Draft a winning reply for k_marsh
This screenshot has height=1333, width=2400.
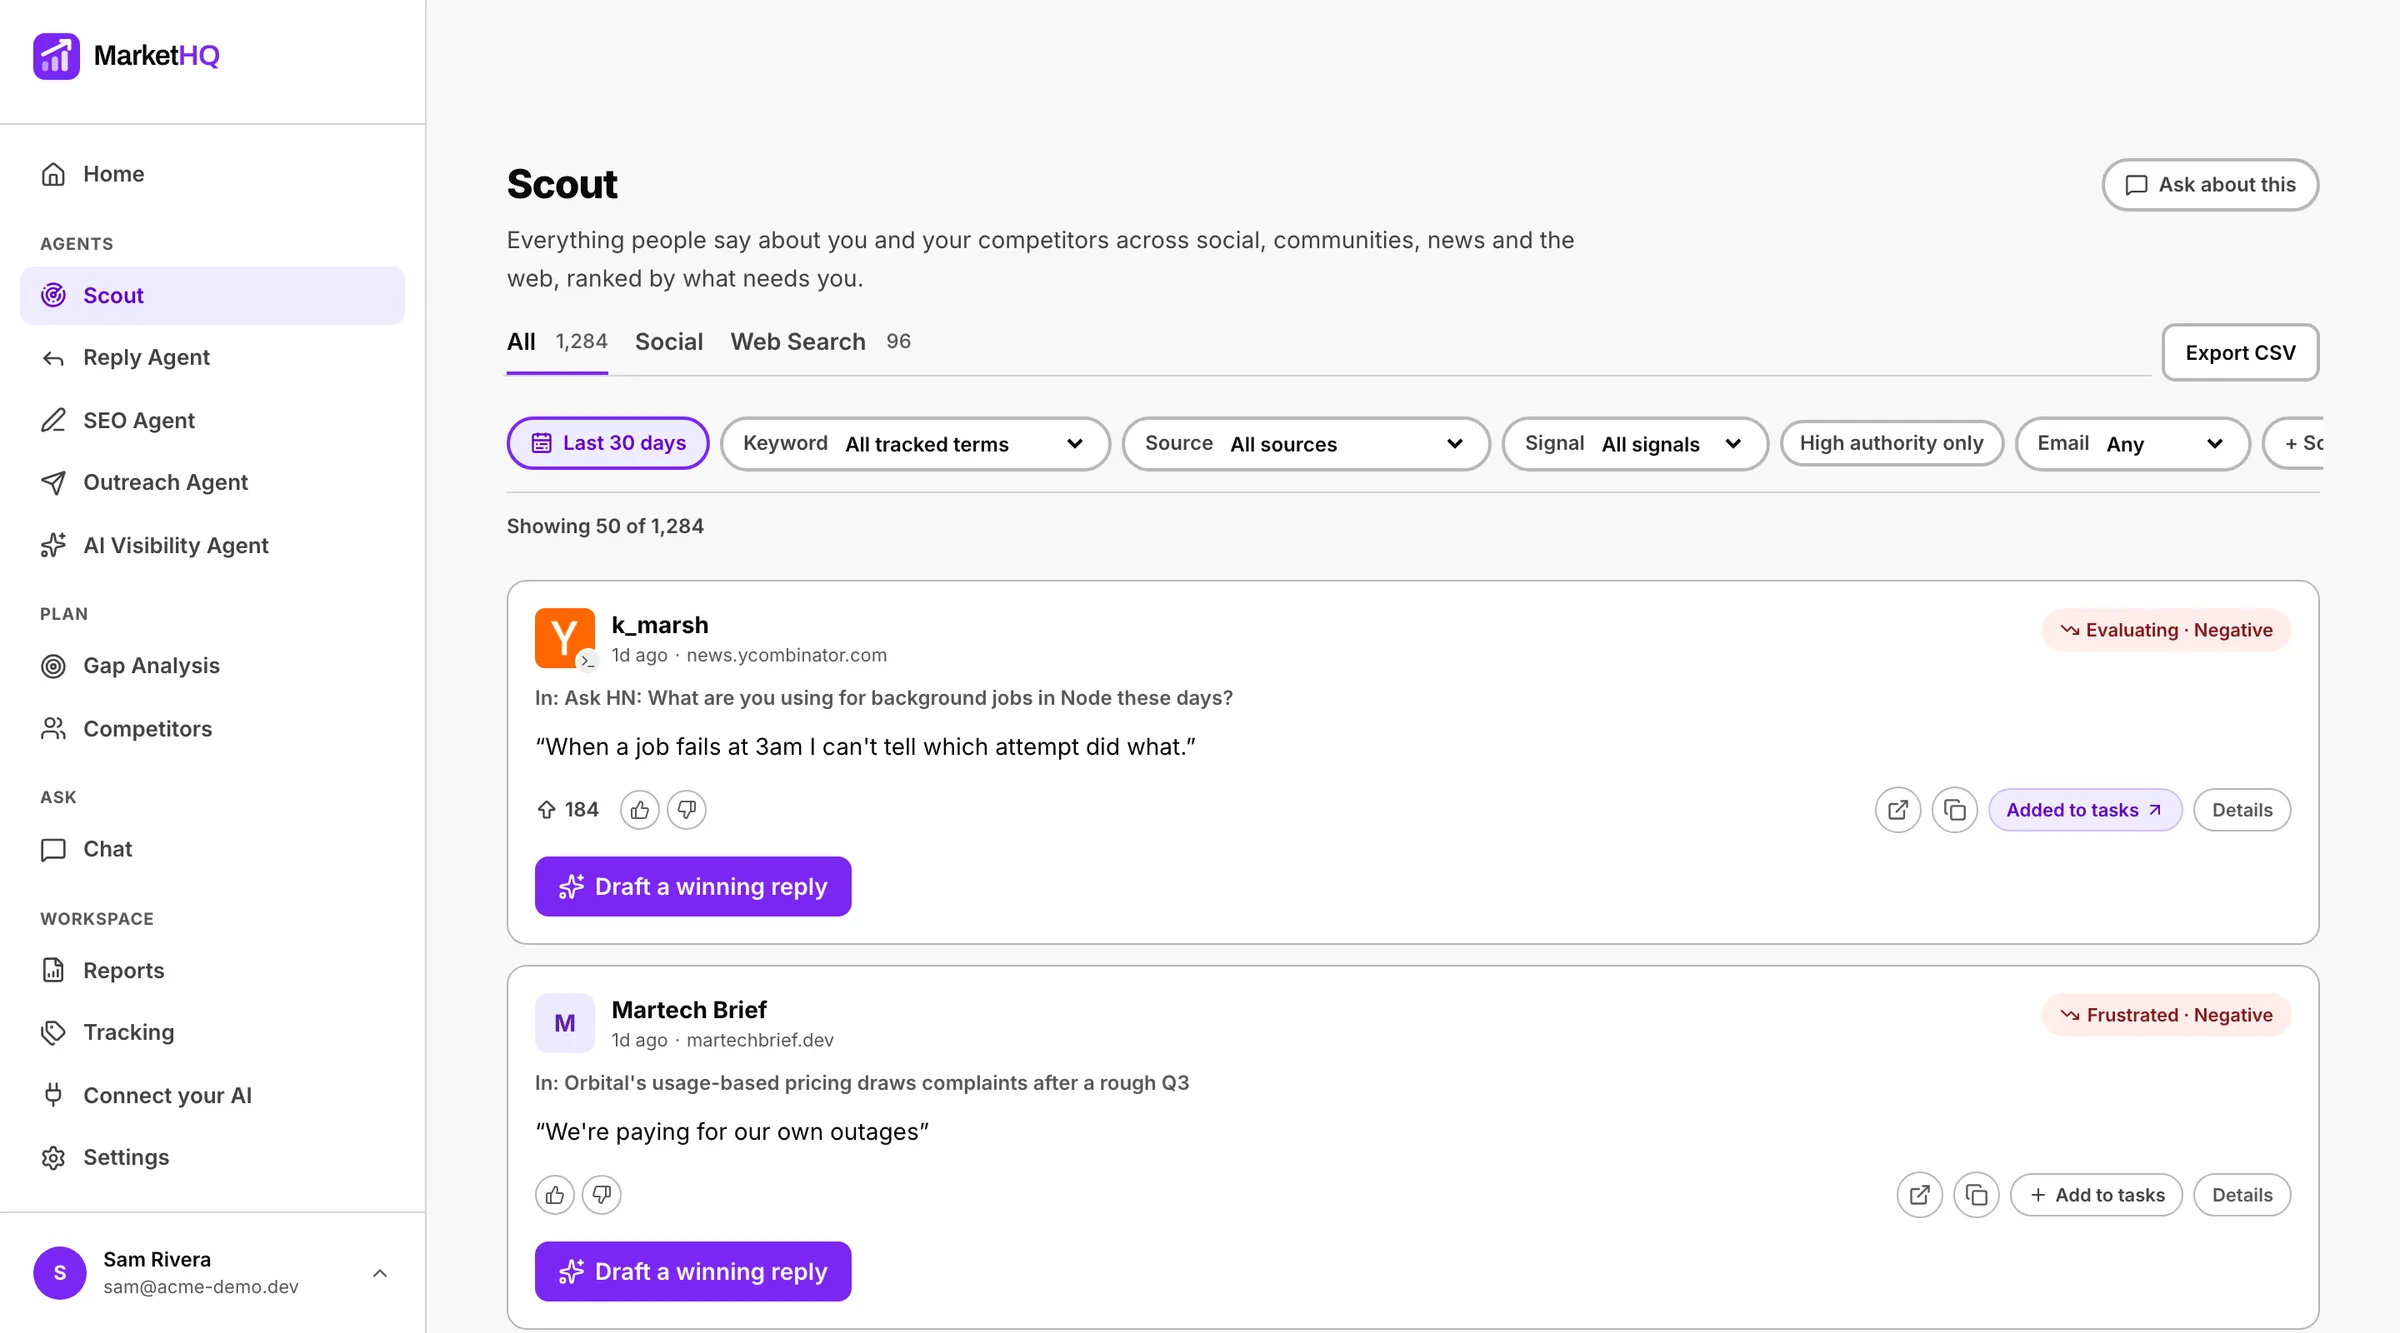tap(693, 887)
